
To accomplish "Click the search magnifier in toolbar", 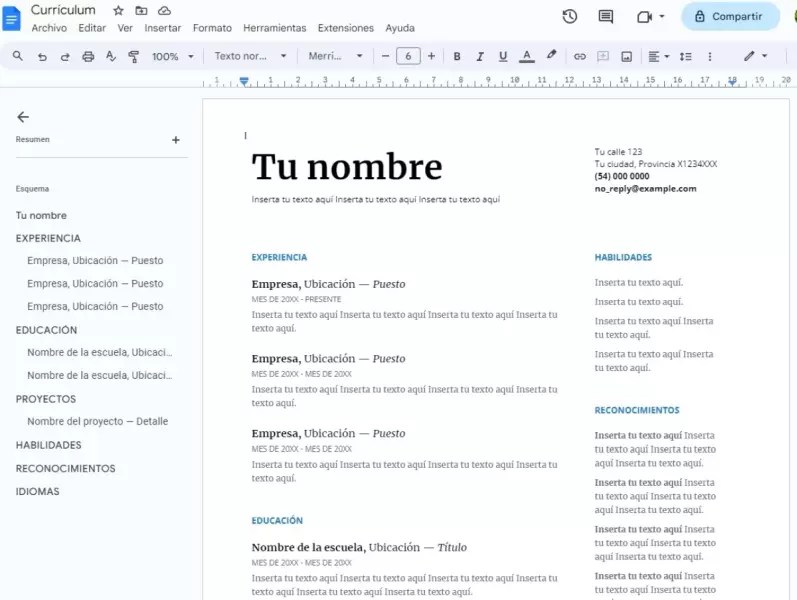I will tap(18, 56).
